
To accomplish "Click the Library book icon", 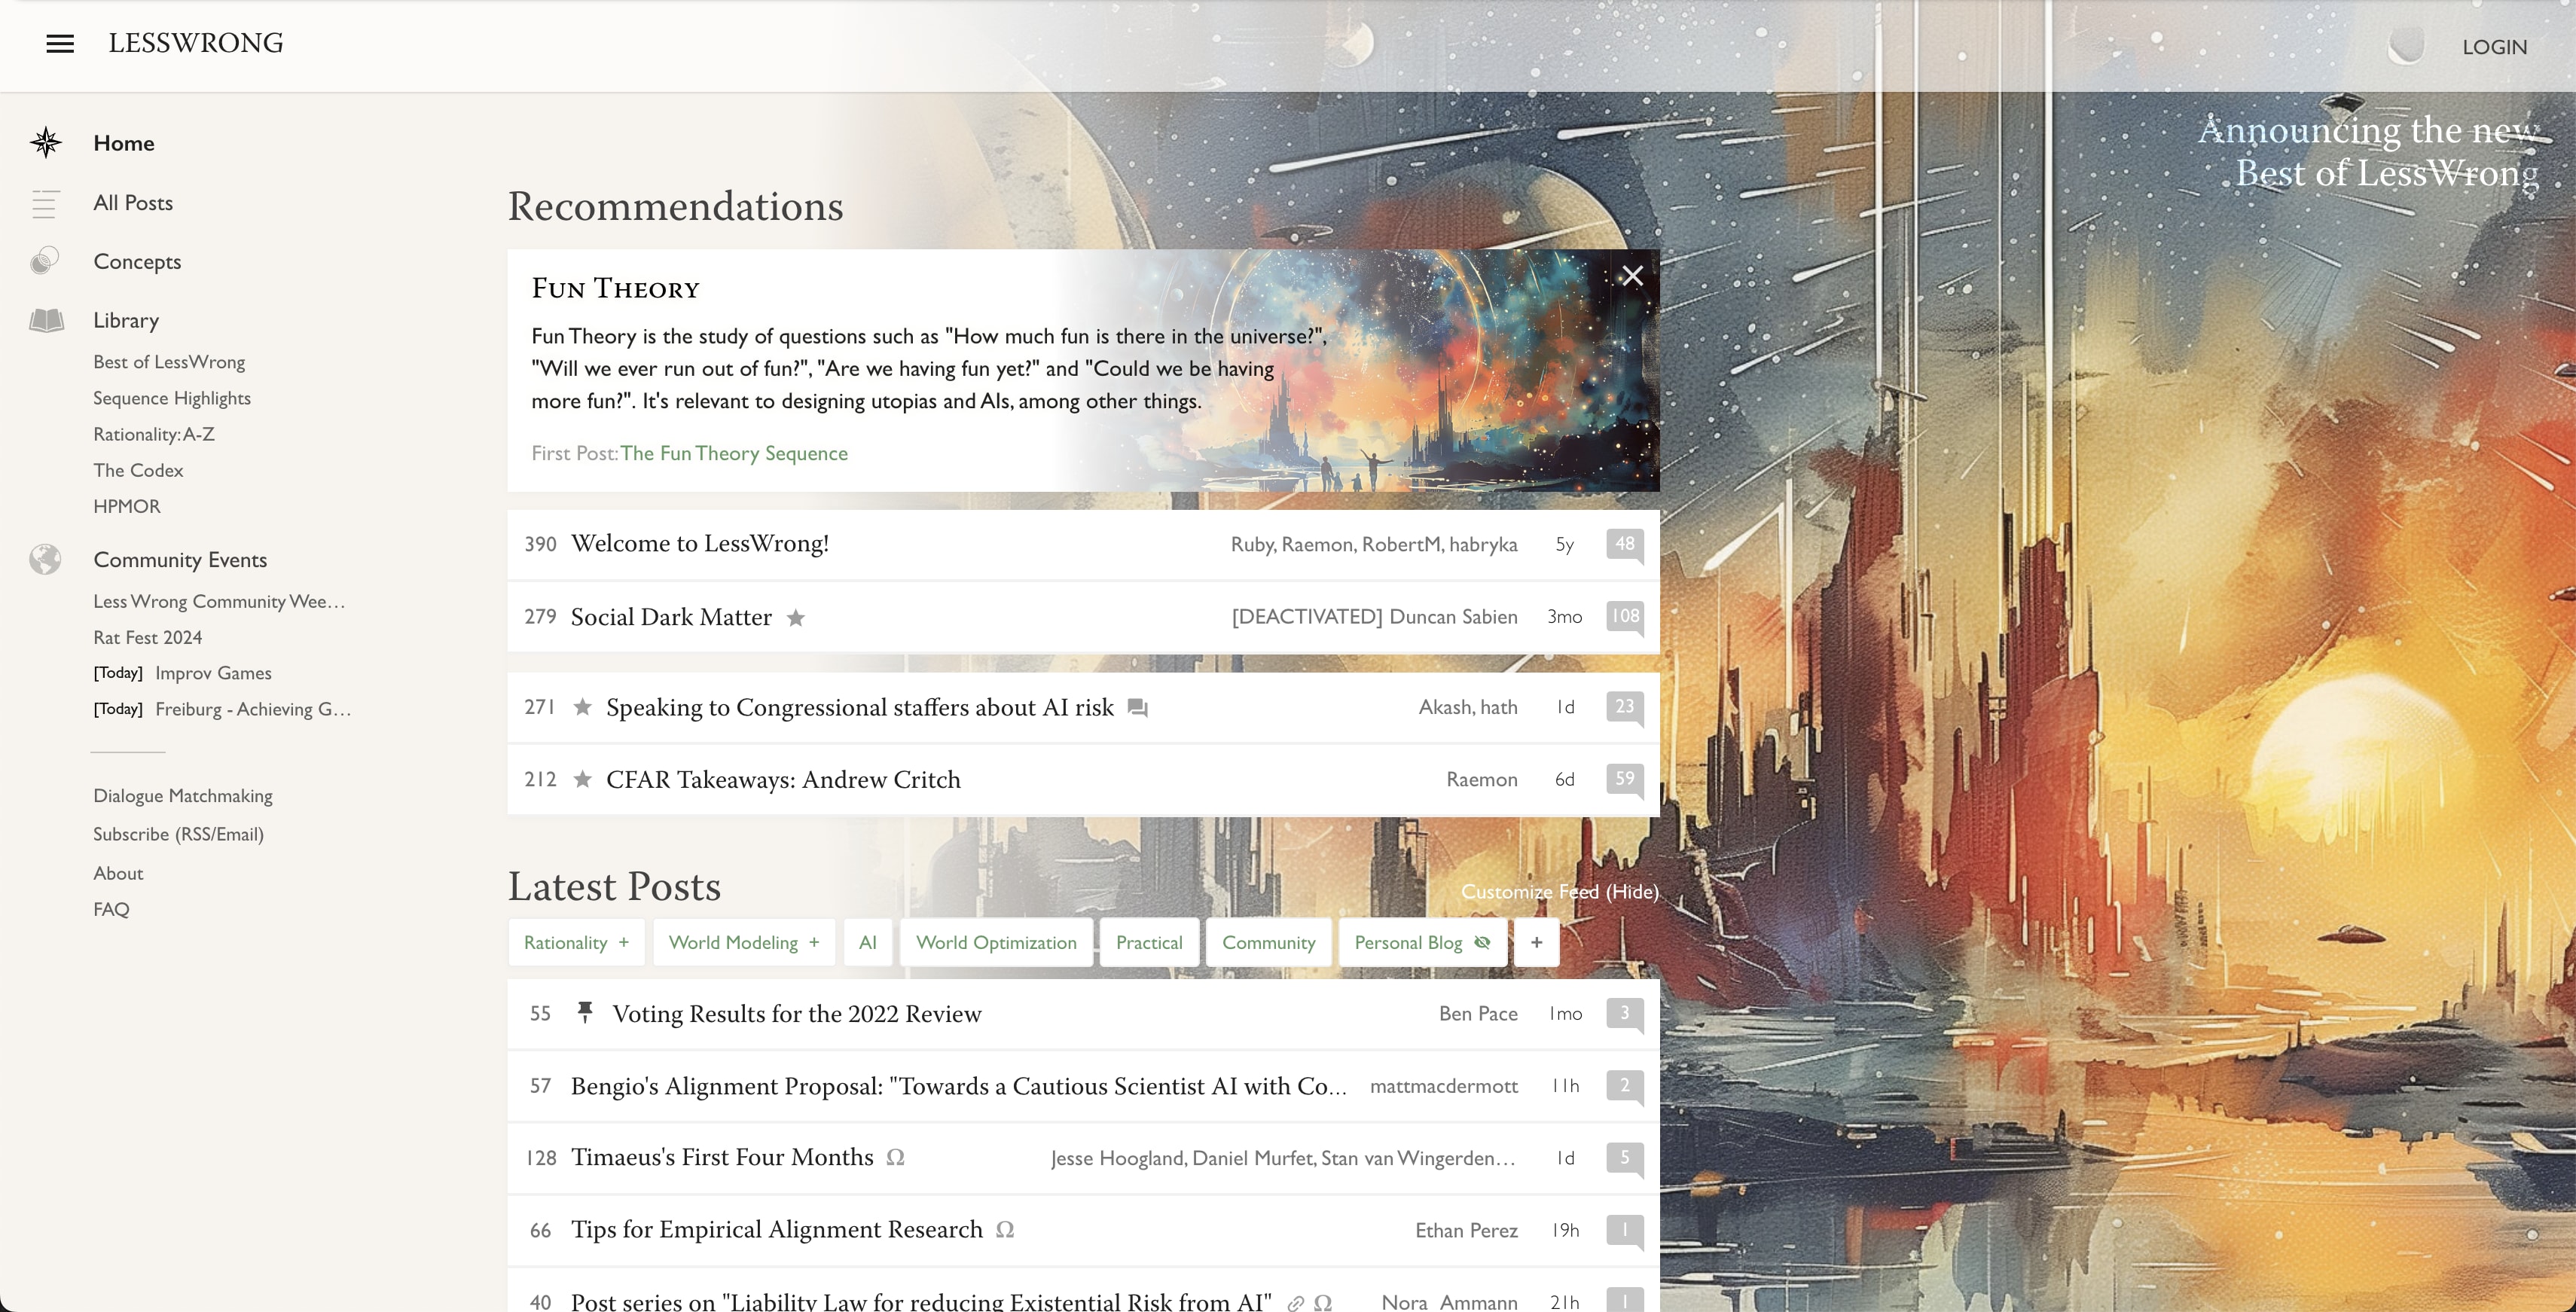I will (46, 320).
